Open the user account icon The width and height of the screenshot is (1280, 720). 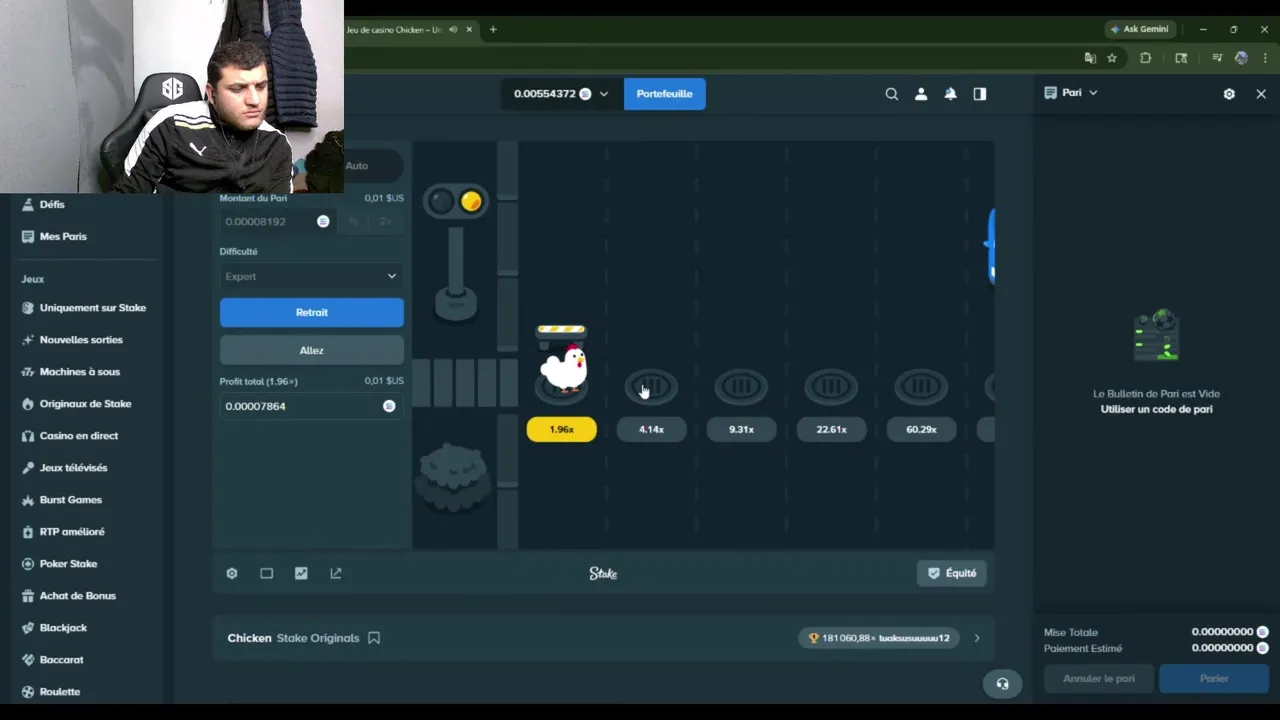click(921, 94)
